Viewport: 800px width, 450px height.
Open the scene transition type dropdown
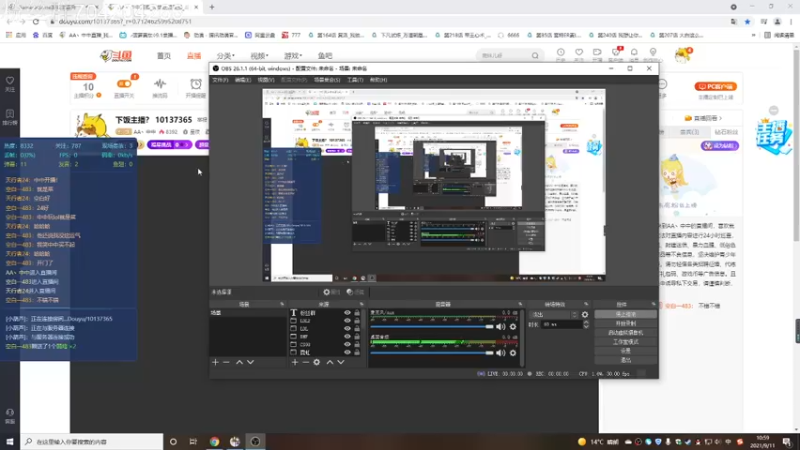[x=554, y=315]
